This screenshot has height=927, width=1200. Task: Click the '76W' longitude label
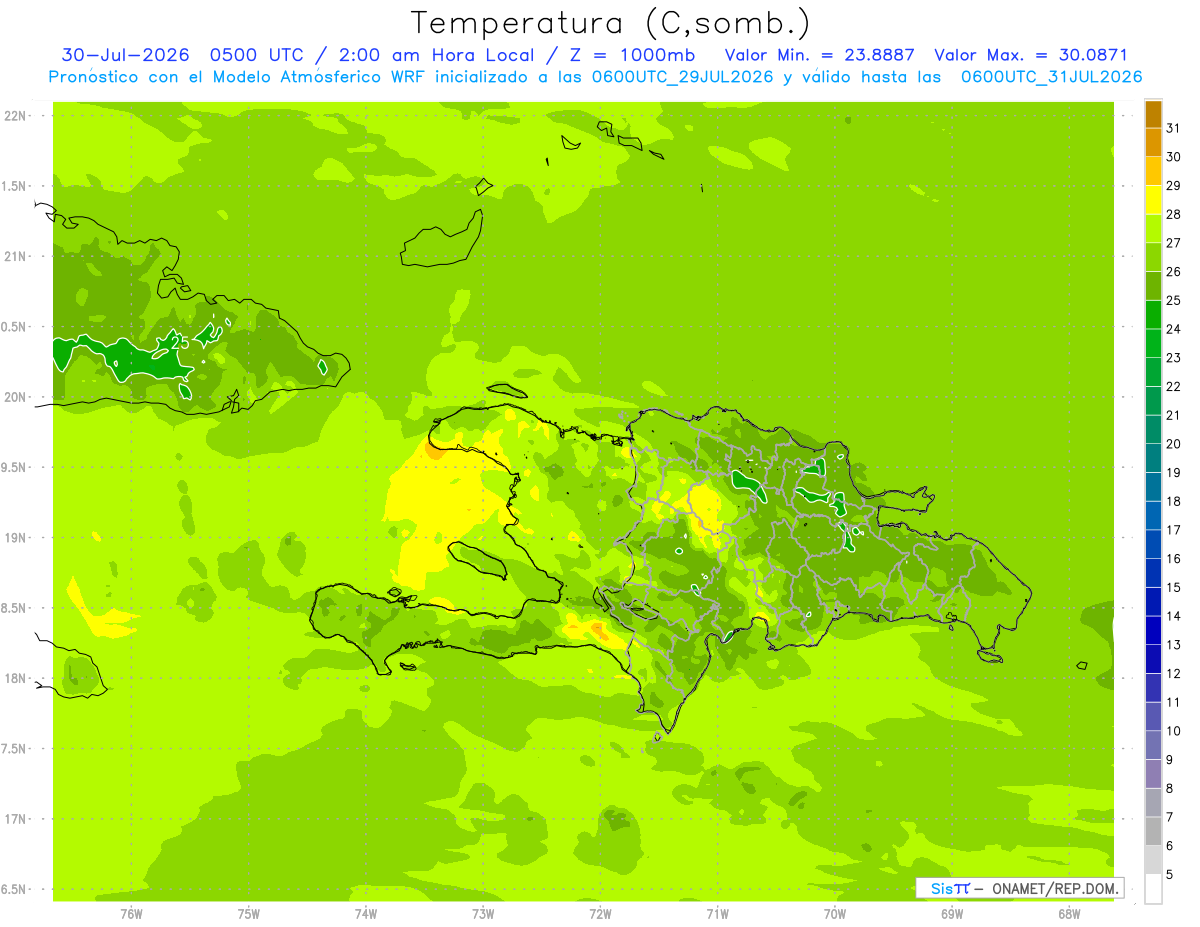click(x=131, y=914)
